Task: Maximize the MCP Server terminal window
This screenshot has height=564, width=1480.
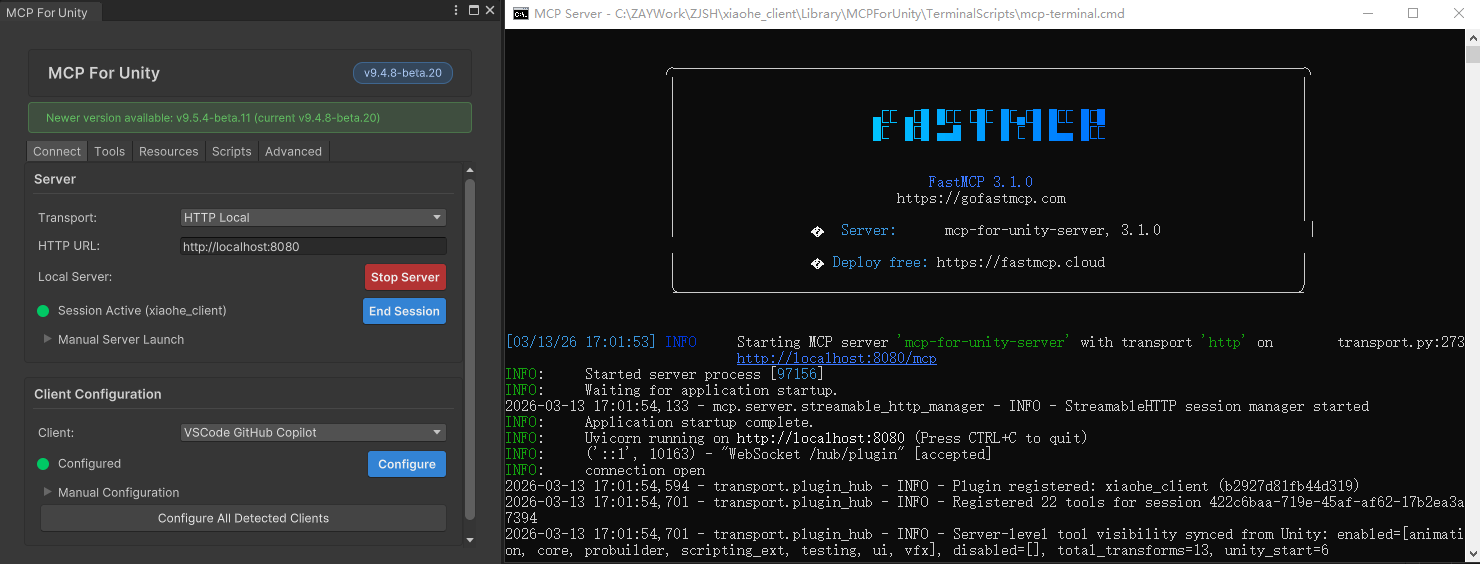Action: 1413,13
